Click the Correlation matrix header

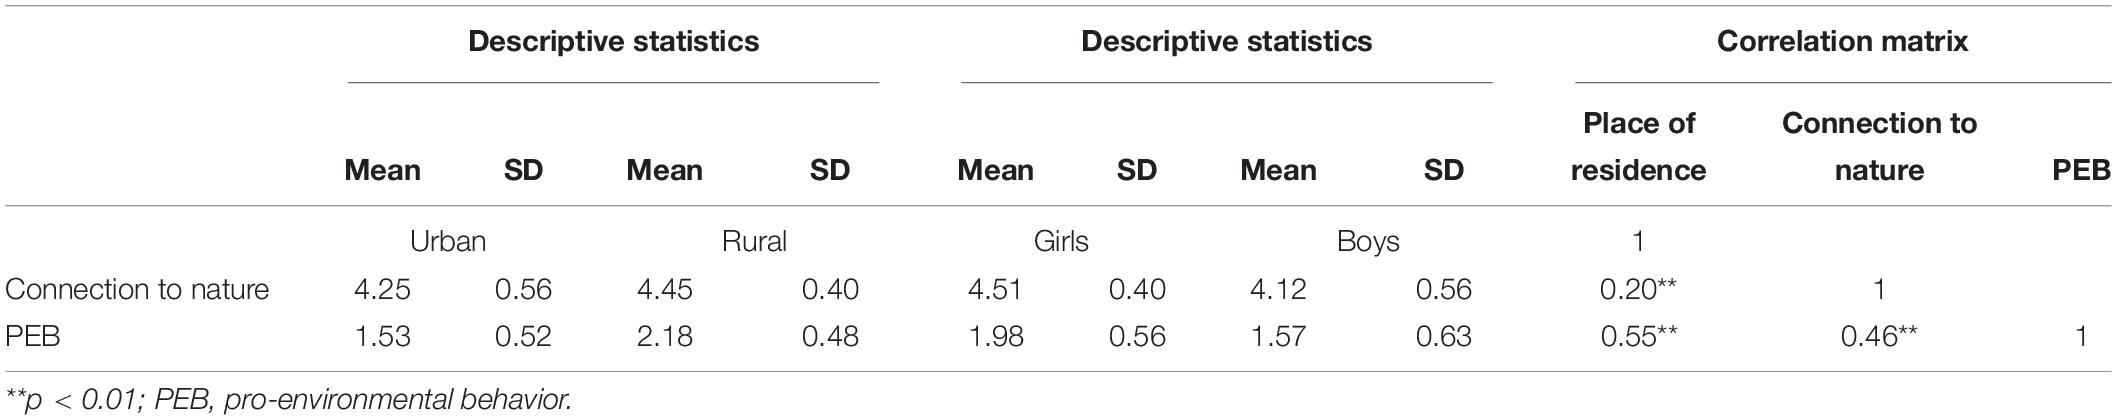pyautogui.click(x=1842, y=41)
